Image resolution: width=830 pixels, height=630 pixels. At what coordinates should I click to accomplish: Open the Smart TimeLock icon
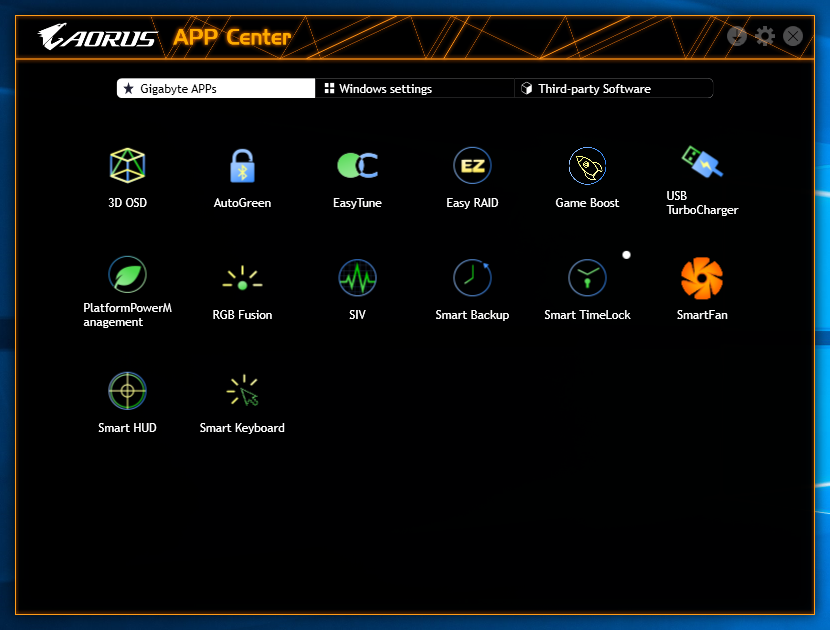587,278
